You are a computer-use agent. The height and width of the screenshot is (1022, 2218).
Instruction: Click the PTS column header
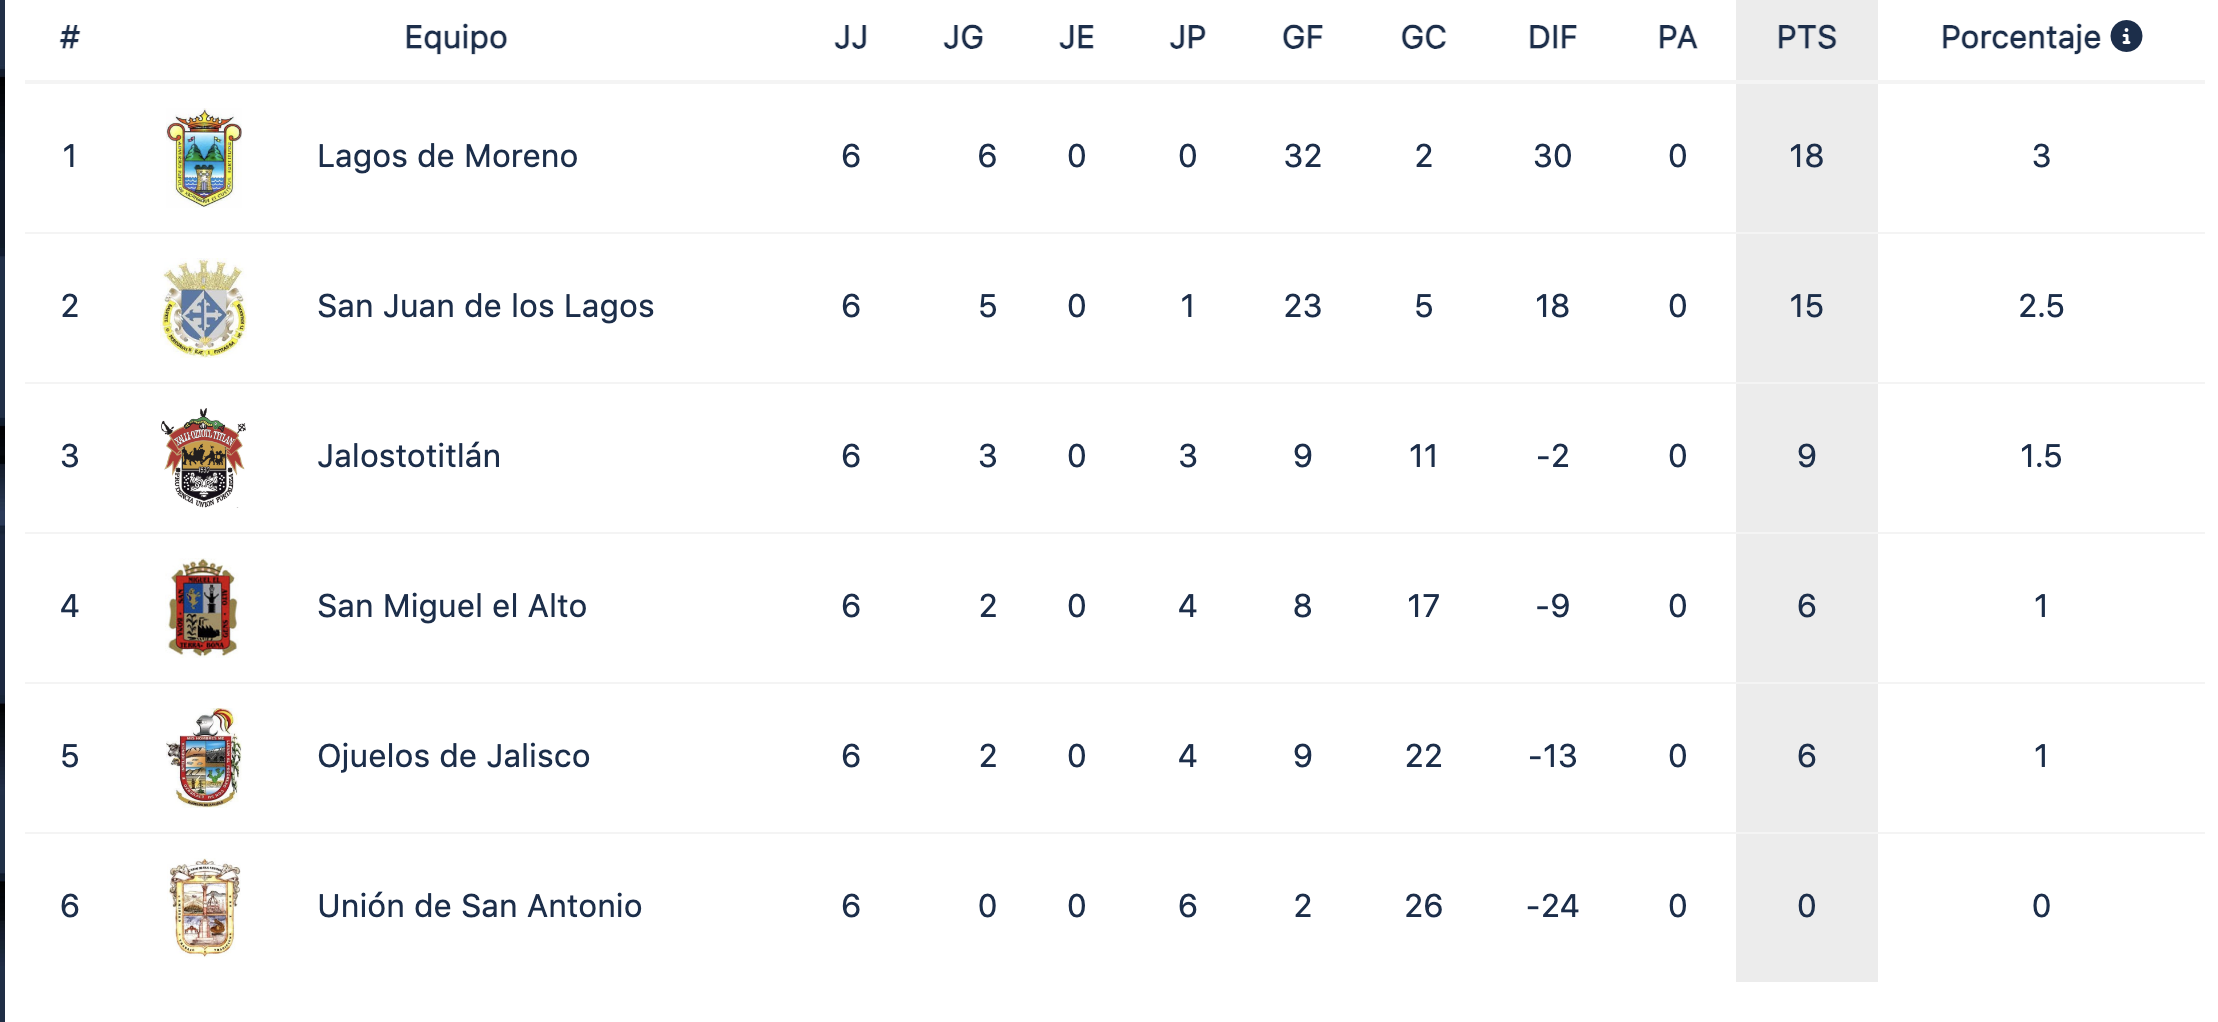(1806, 38)
